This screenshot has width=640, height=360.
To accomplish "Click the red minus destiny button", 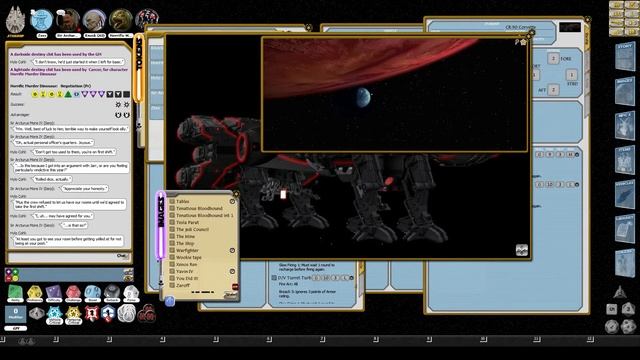I will point(8,278).
